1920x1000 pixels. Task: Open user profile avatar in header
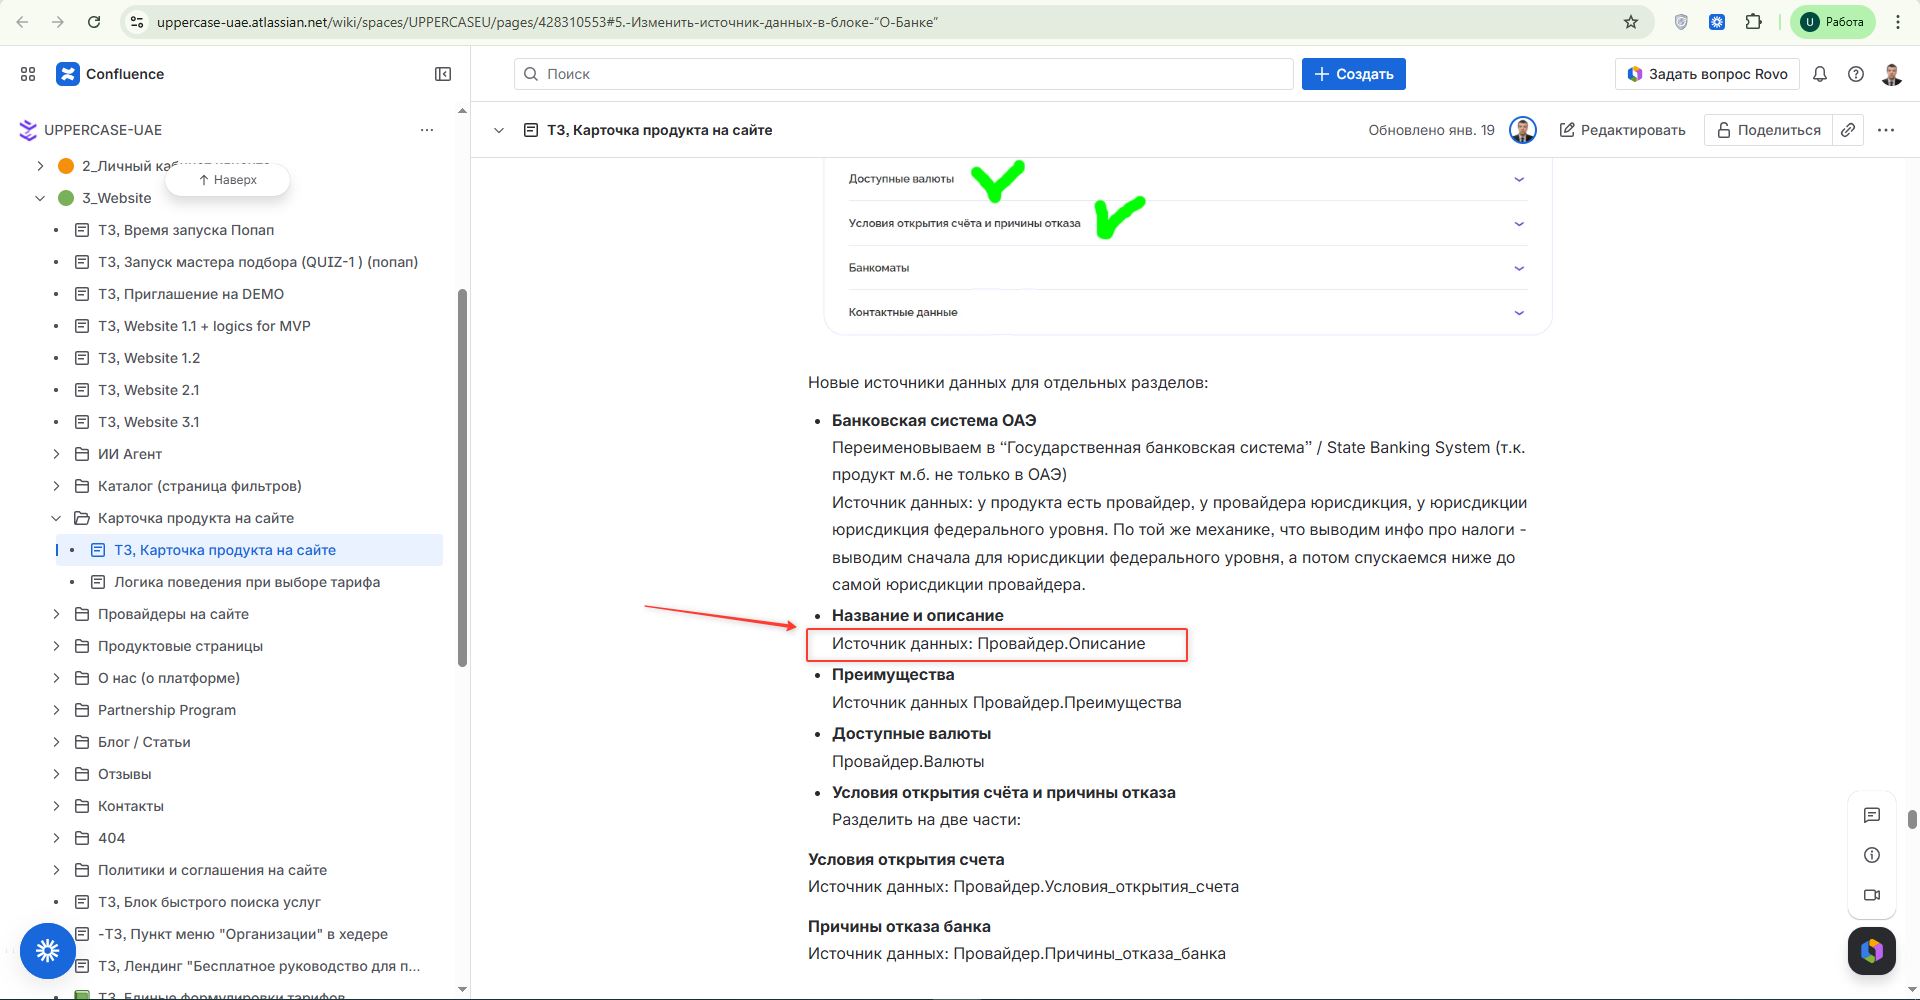pos(1892,74)
